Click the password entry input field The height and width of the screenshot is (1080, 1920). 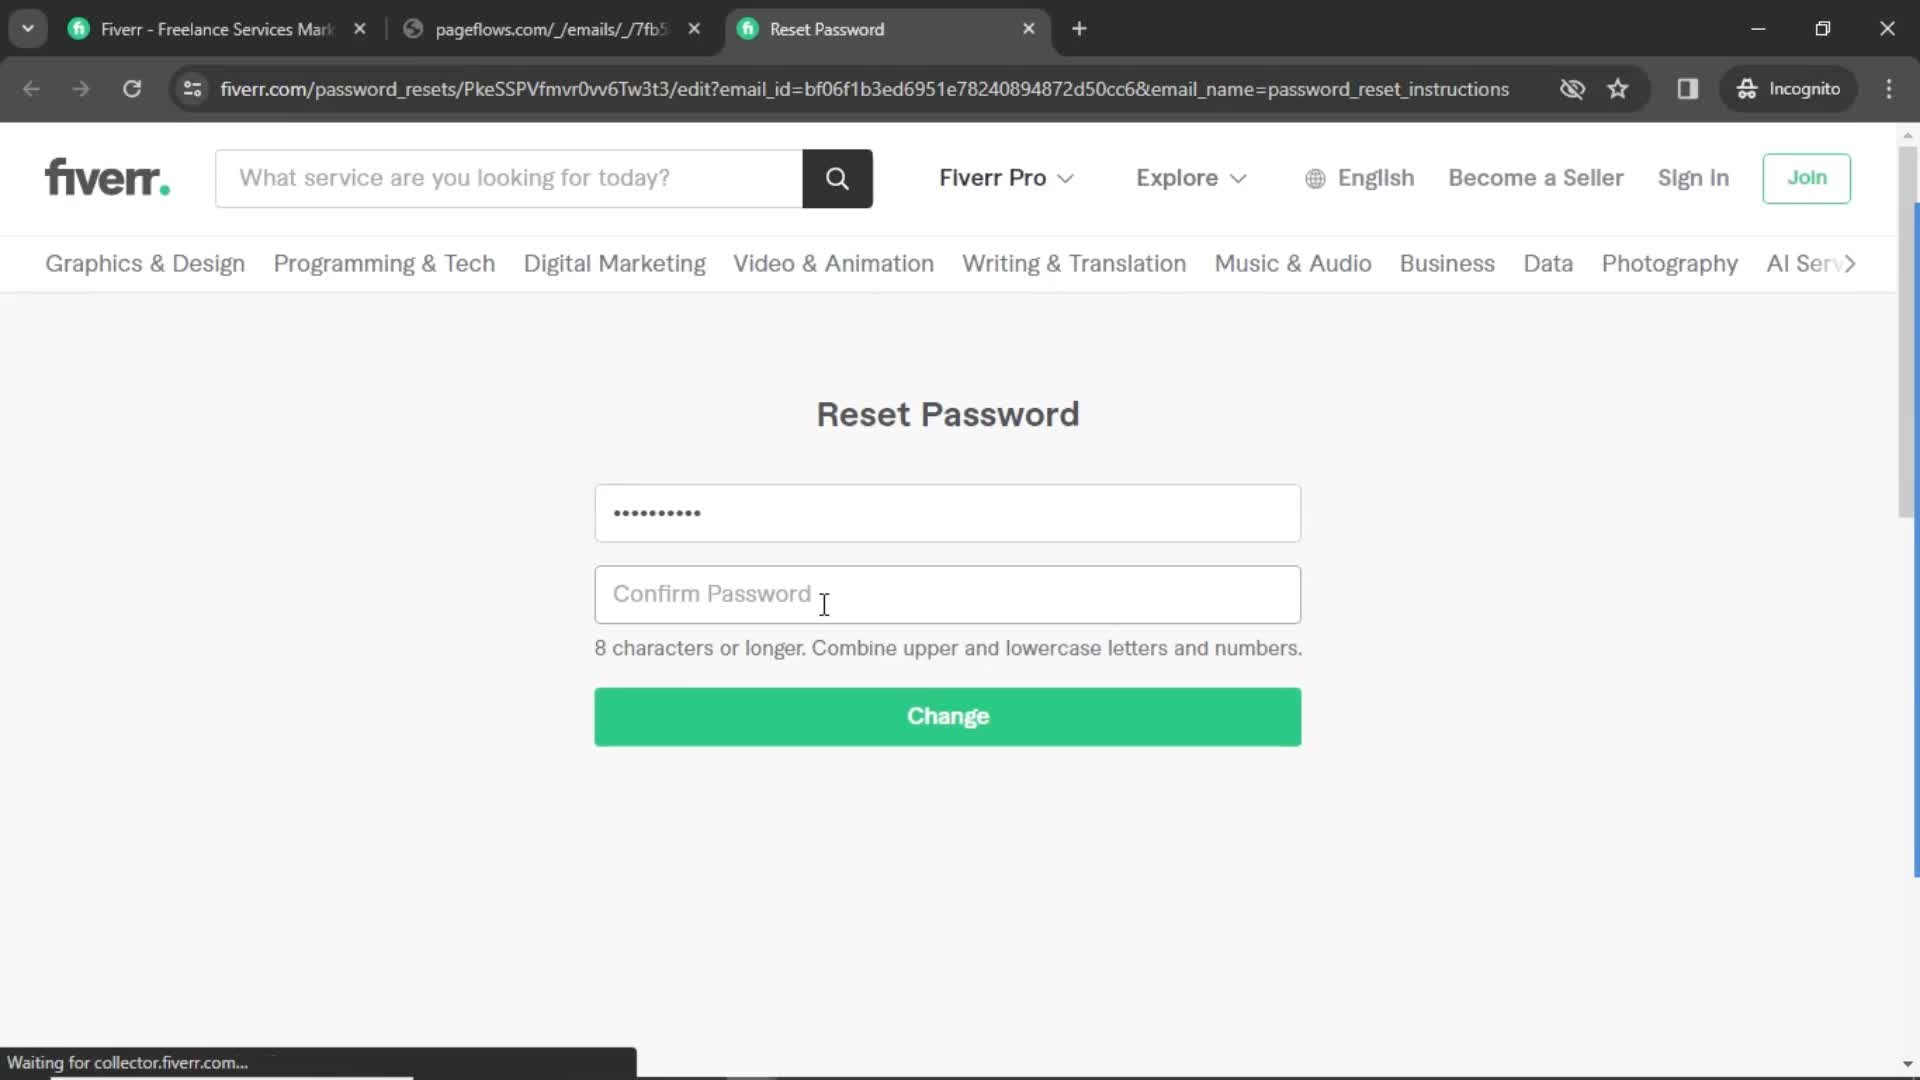click(947, 513)
